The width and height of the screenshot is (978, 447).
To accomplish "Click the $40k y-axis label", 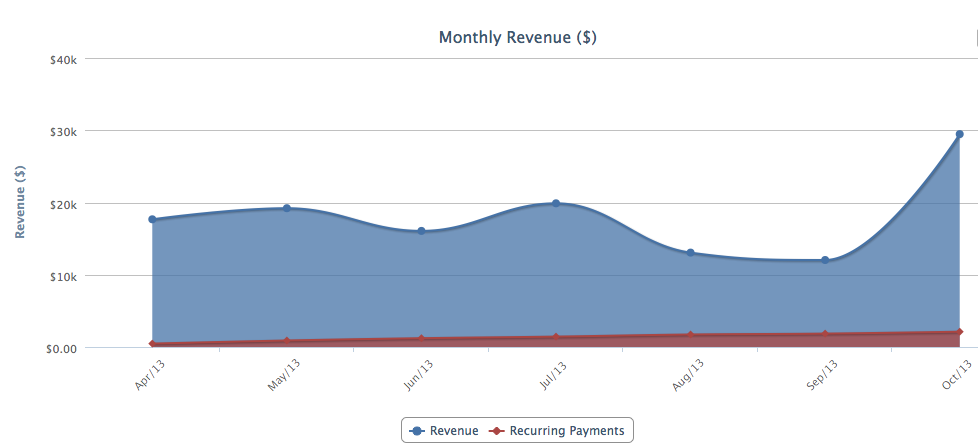I will [x=64, y=59].
